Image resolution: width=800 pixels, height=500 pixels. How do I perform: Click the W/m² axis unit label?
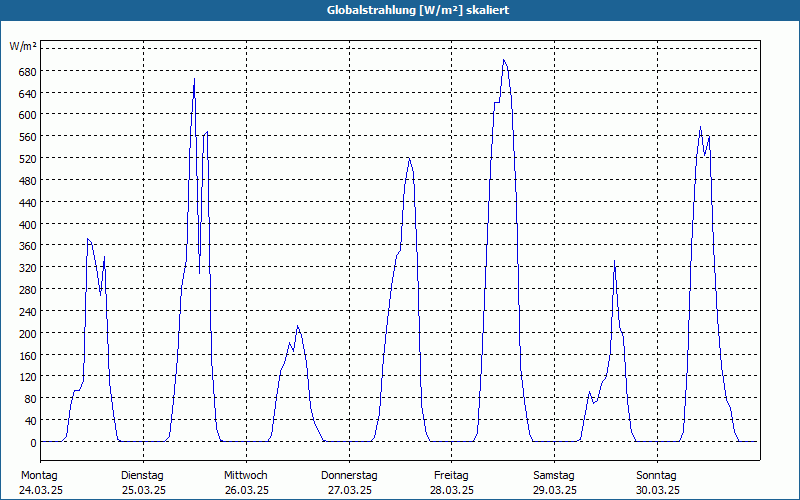coord(23,46)
